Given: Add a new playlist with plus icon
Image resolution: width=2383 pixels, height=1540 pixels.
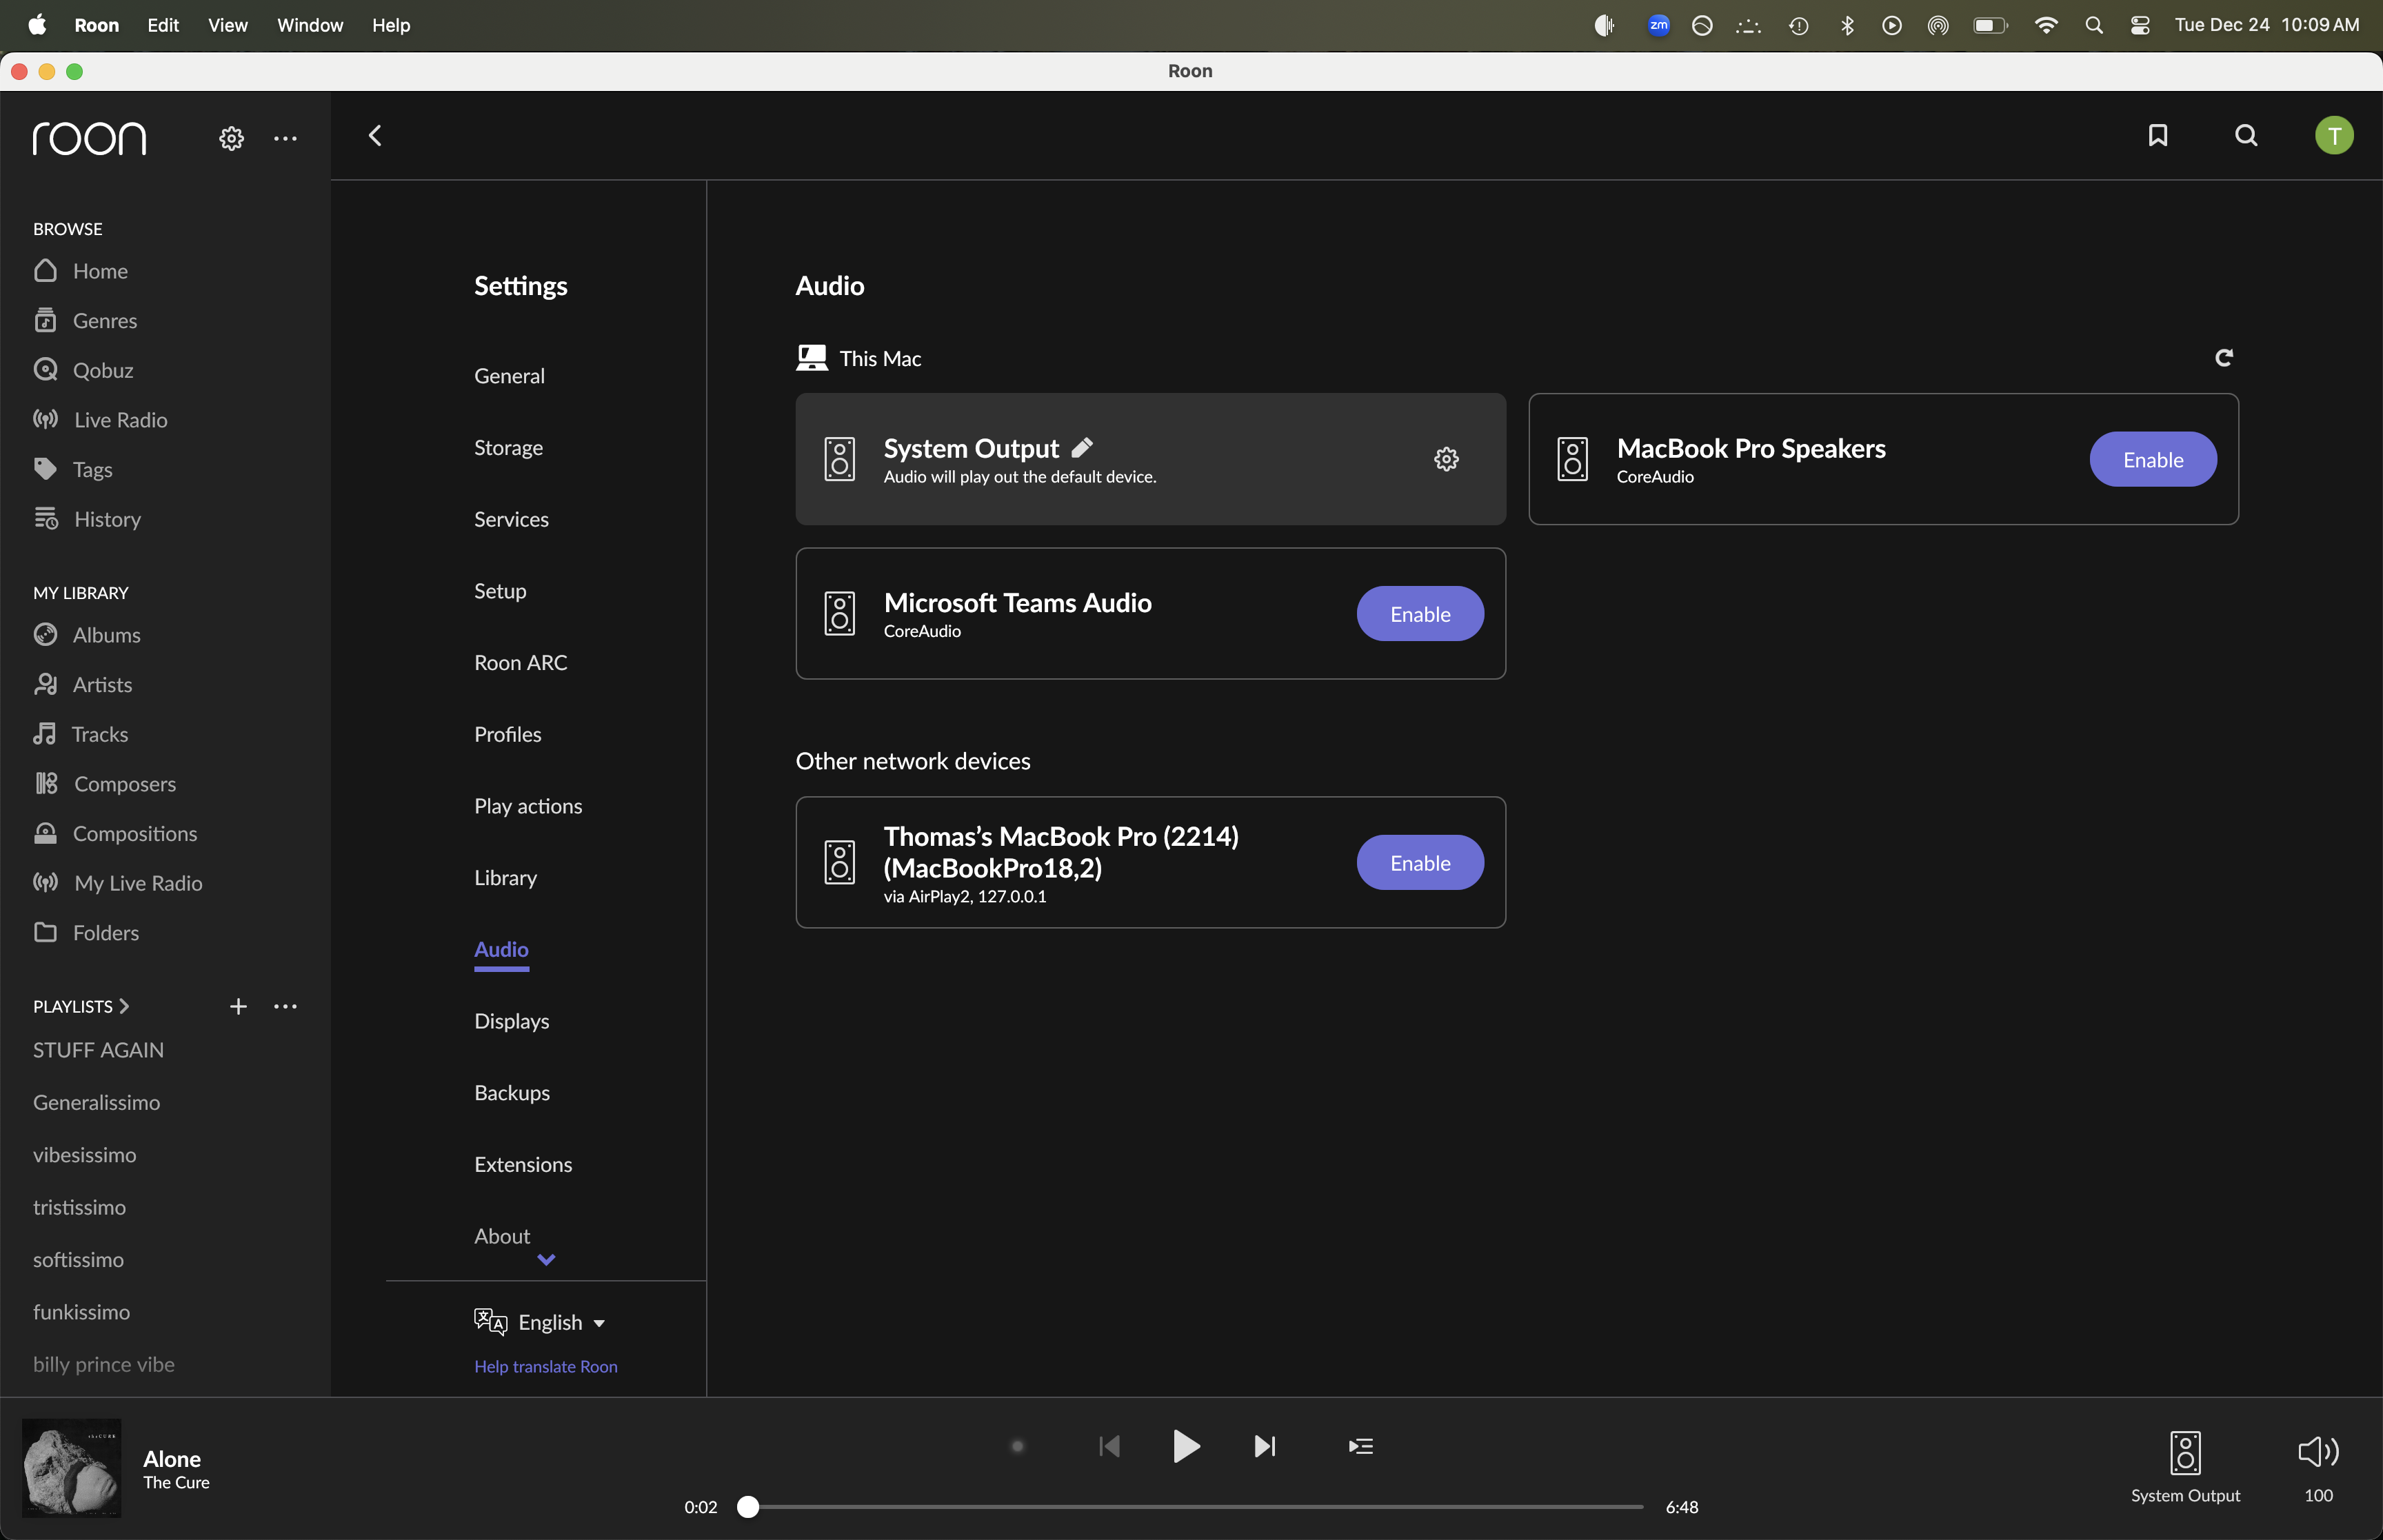Looking at the screenshot, I should point(238,1006).
